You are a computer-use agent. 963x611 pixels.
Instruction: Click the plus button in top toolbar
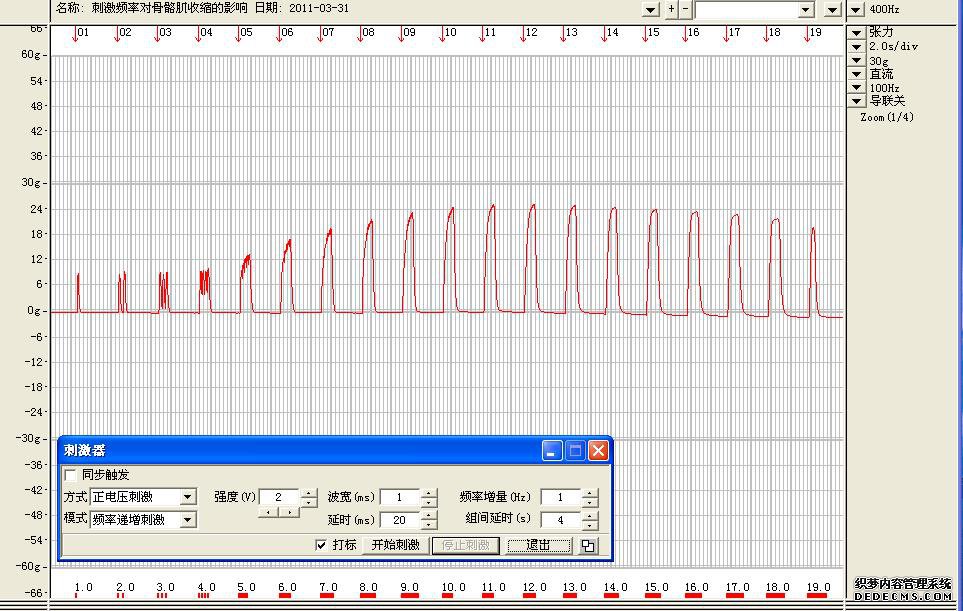click(671, 9)
